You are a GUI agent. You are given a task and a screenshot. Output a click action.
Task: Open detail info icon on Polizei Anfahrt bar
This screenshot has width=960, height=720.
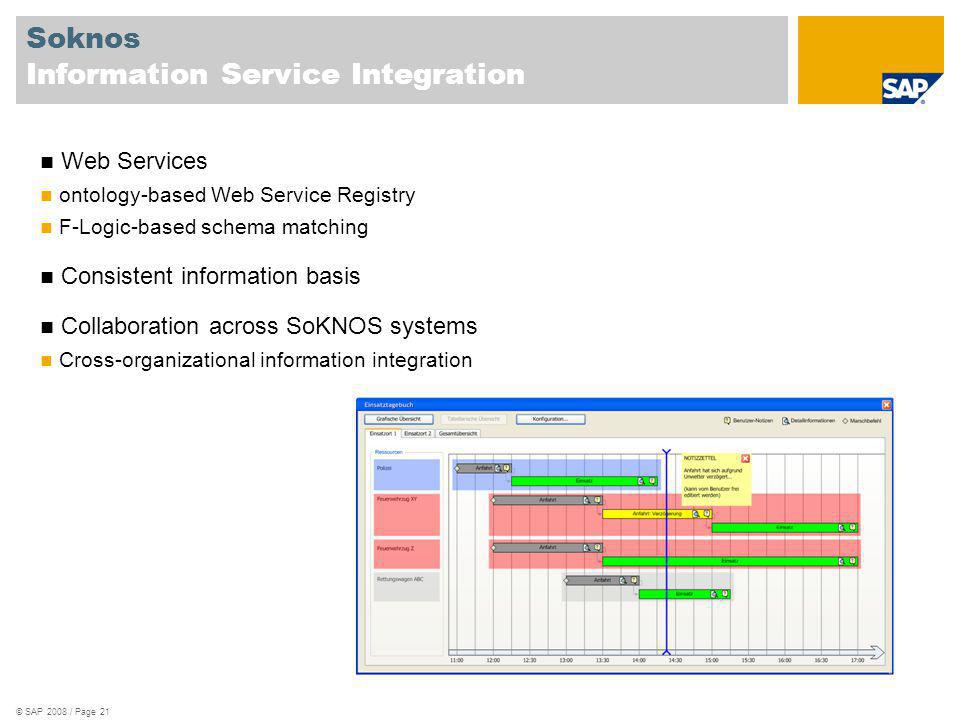point(498,468)
